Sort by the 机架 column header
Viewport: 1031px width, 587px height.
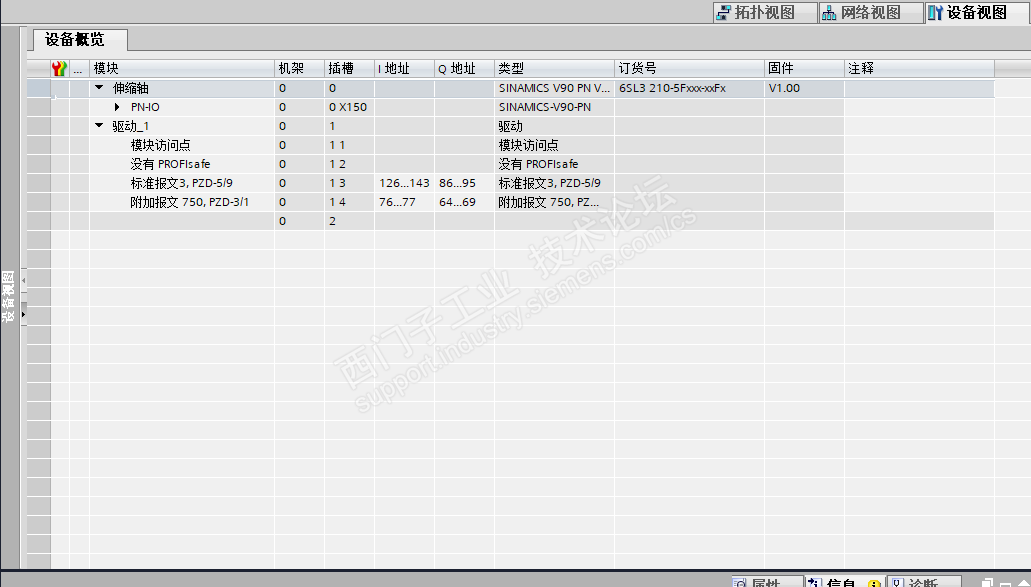pyautogui.click(x=299, y=68)
